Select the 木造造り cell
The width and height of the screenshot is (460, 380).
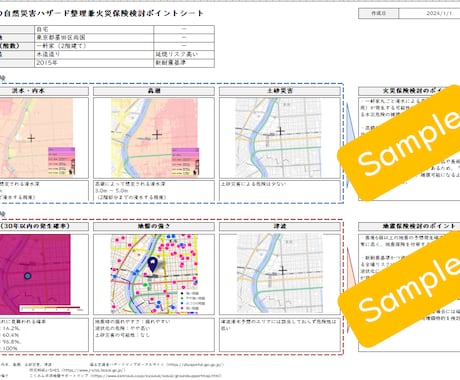pos(94,54)
